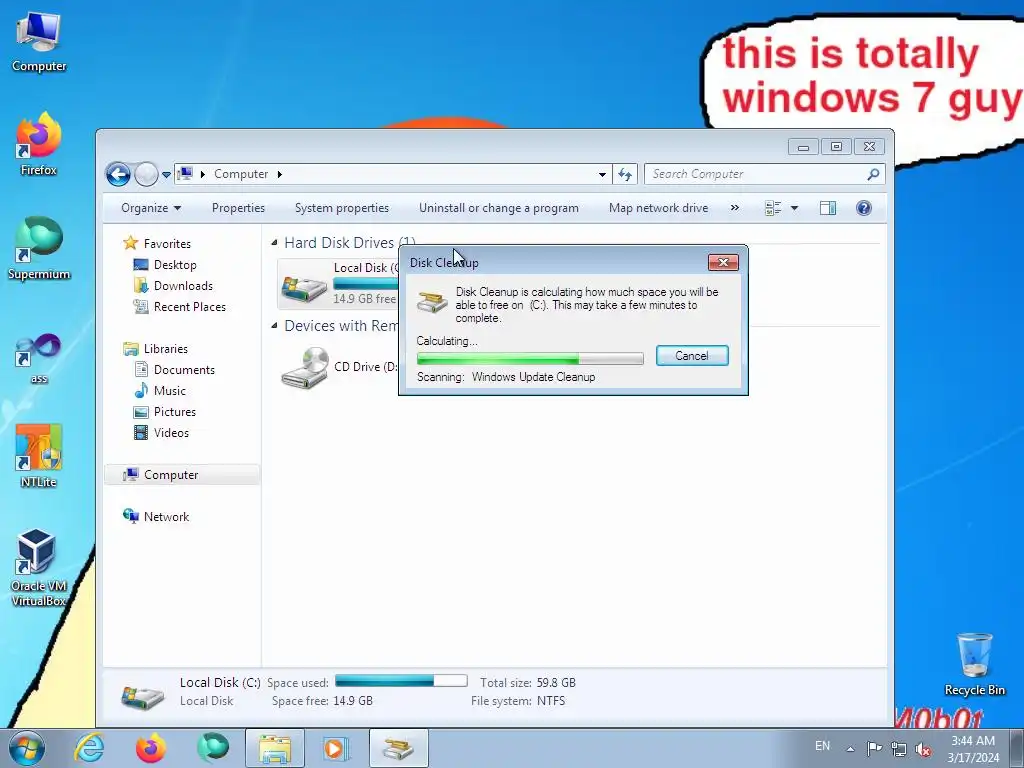Open Windows Media Player from taskbar
Screen dimensions: 1024x768
[336, 748]
